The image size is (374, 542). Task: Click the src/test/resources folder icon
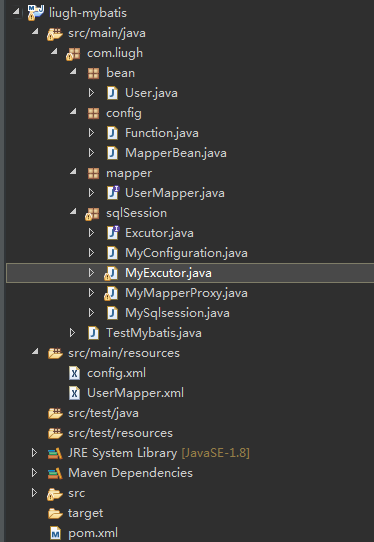[55, 433]
